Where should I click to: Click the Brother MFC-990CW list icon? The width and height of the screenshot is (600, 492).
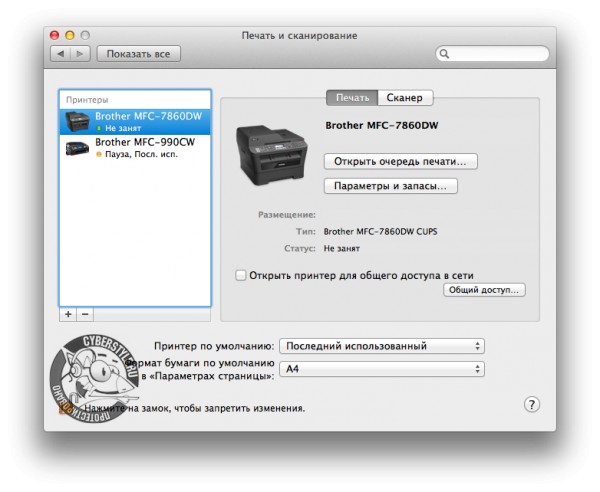coord(78,148)
